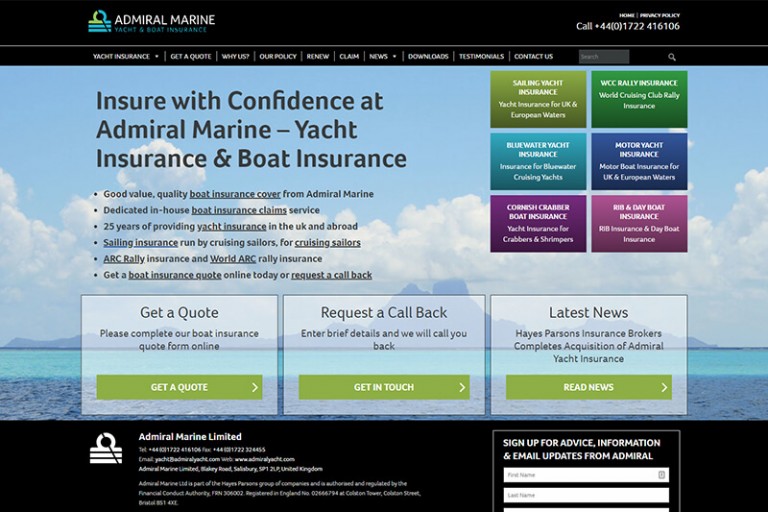
Task: Go to Our Policy page
Action: 278,56
